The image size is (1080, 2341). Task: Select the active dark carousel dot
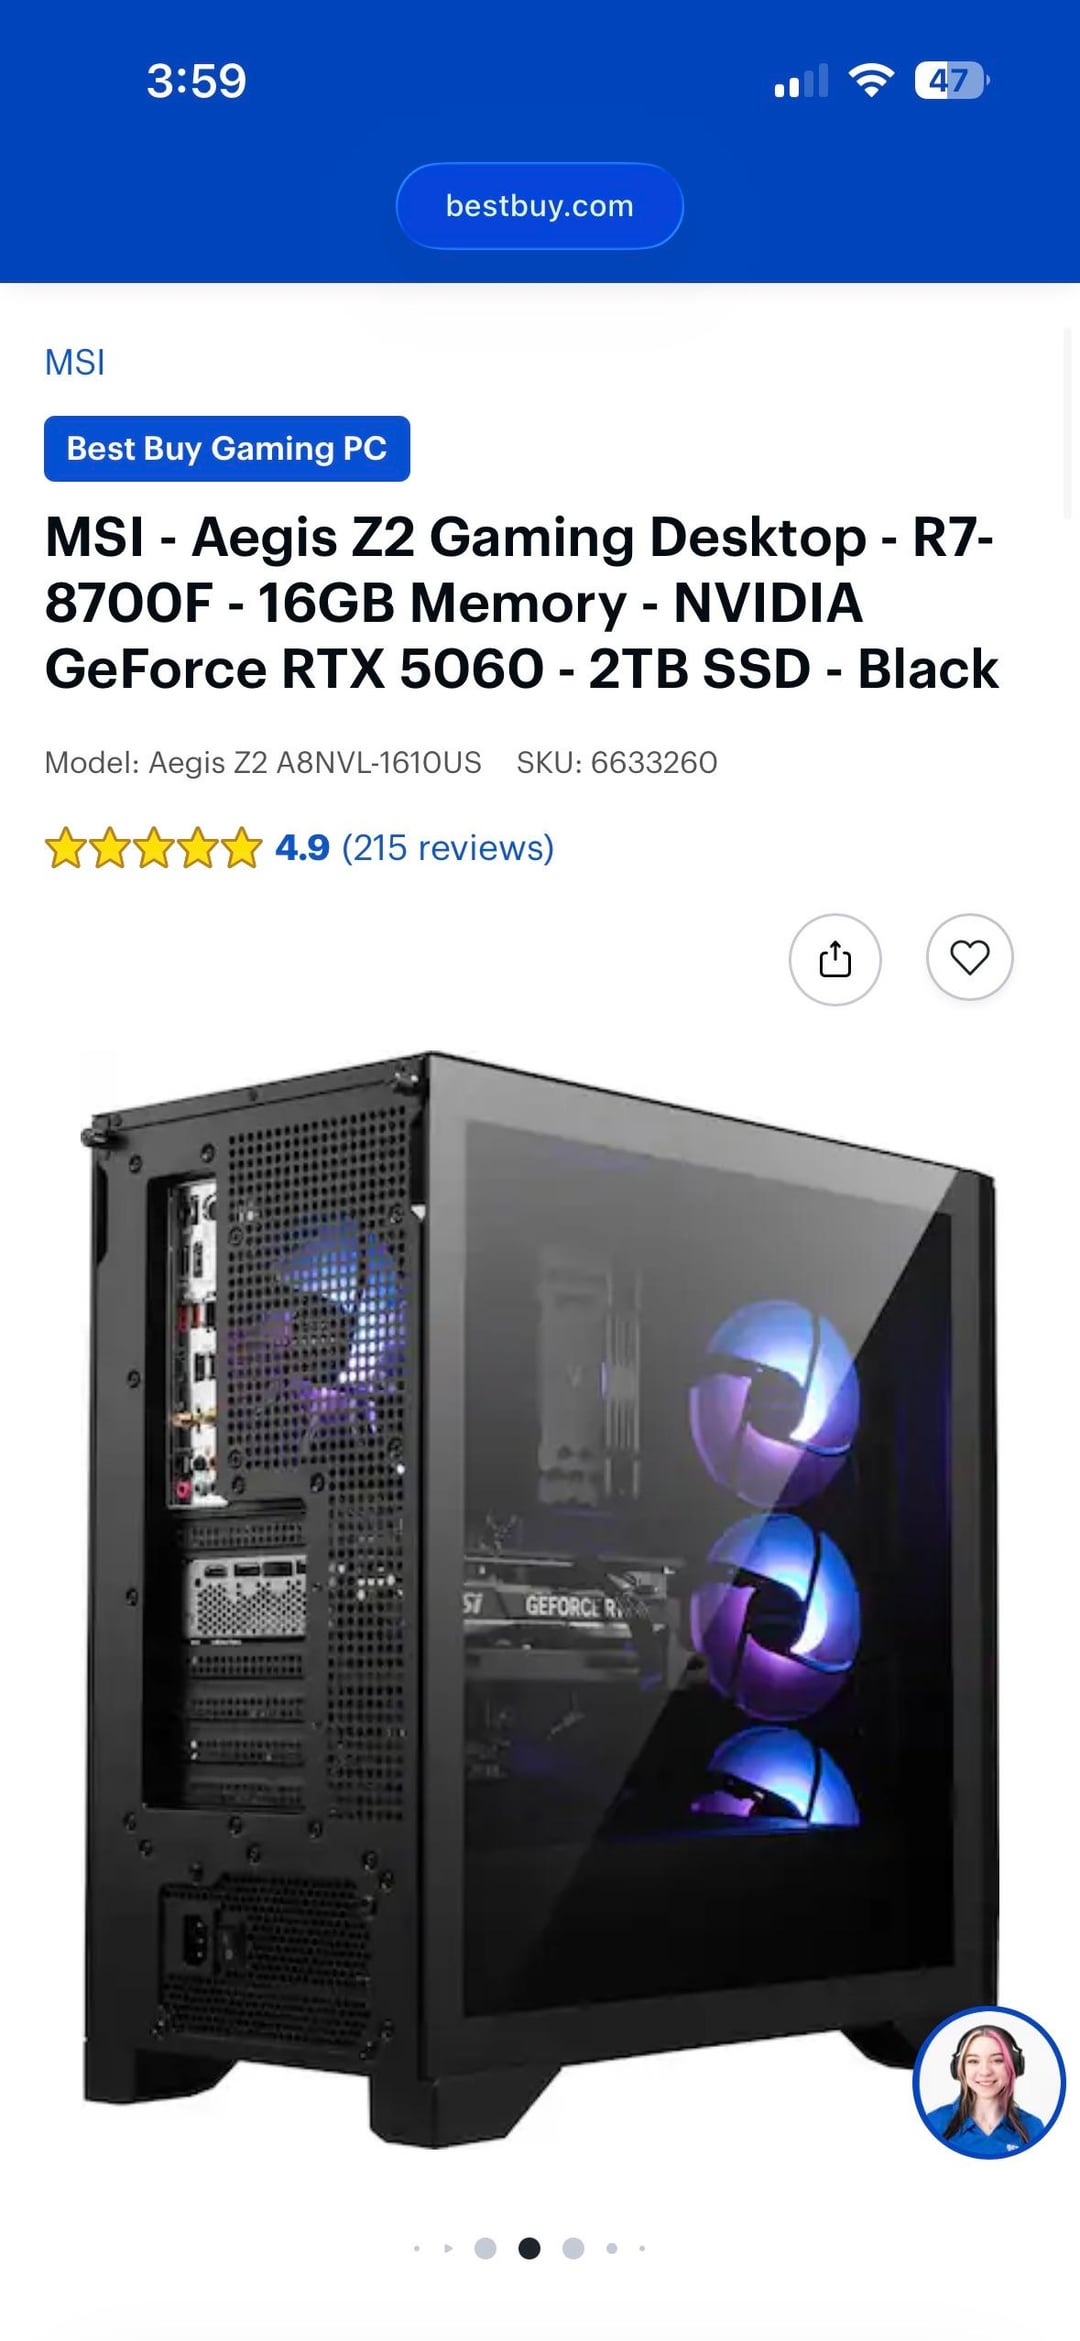click(529, 2248)
